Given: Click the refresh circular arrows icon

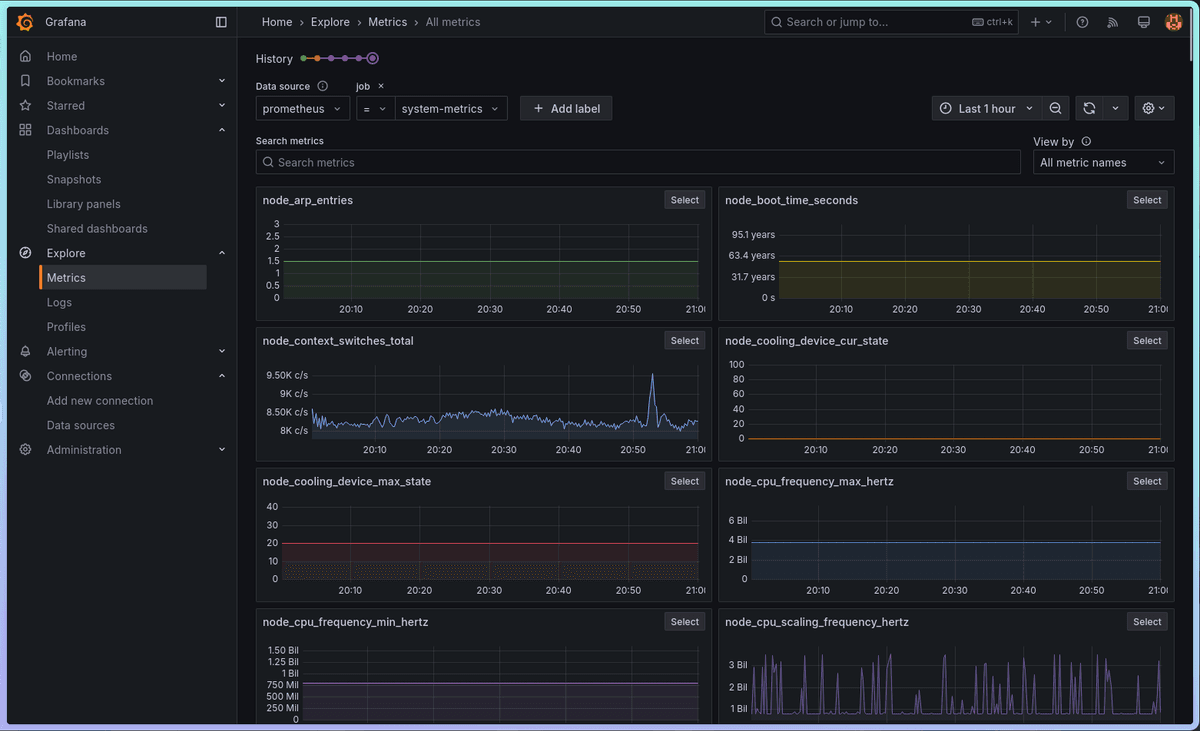Looking at the screenshot, I should [x=1089, y=108].
